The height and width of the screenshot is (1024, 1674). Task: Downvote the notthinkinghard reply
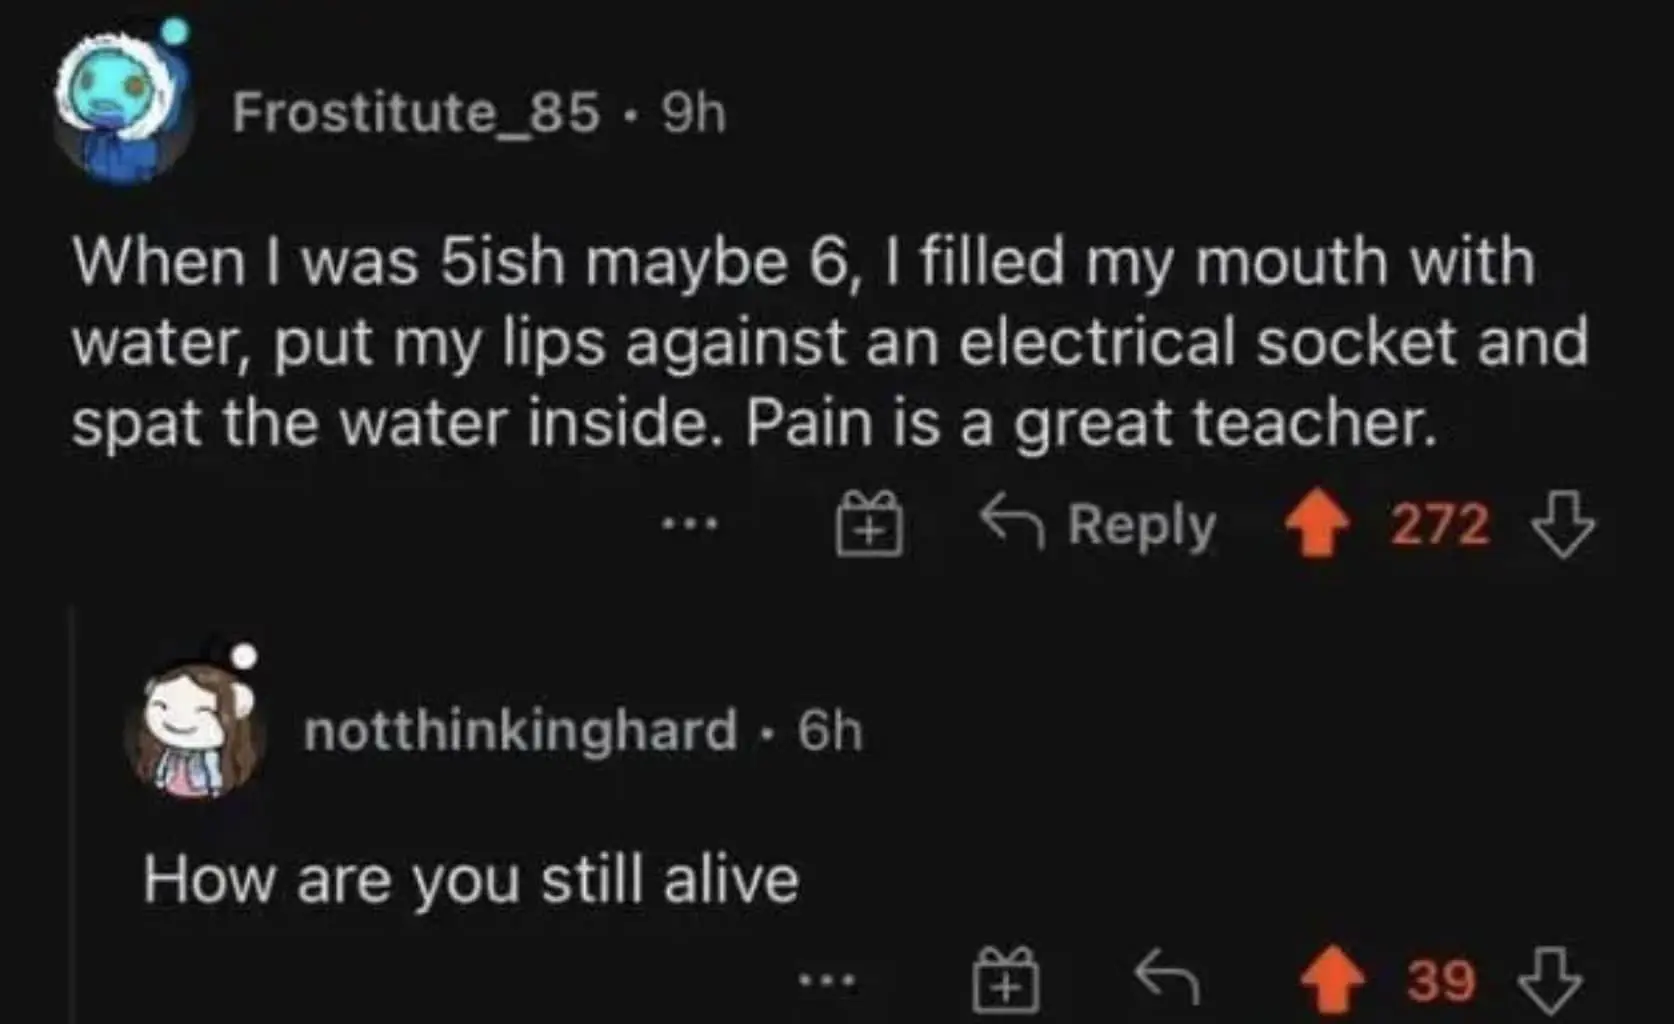pos(1550,980)
